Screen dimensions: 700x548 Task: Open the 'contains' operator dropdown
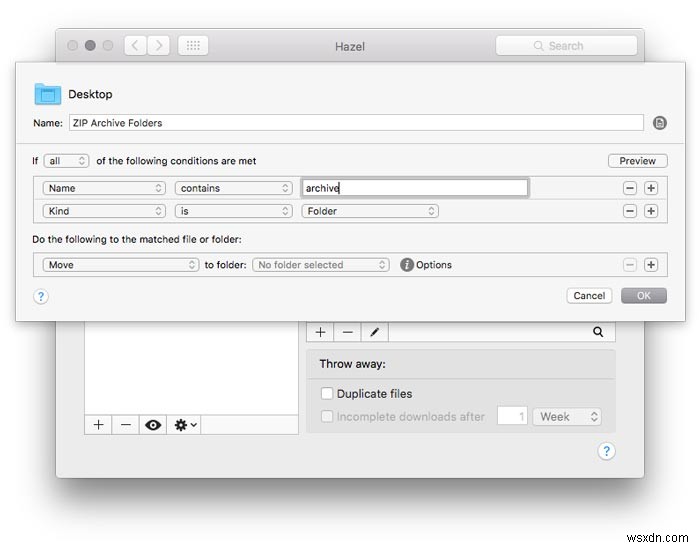(x=233, y=188)
